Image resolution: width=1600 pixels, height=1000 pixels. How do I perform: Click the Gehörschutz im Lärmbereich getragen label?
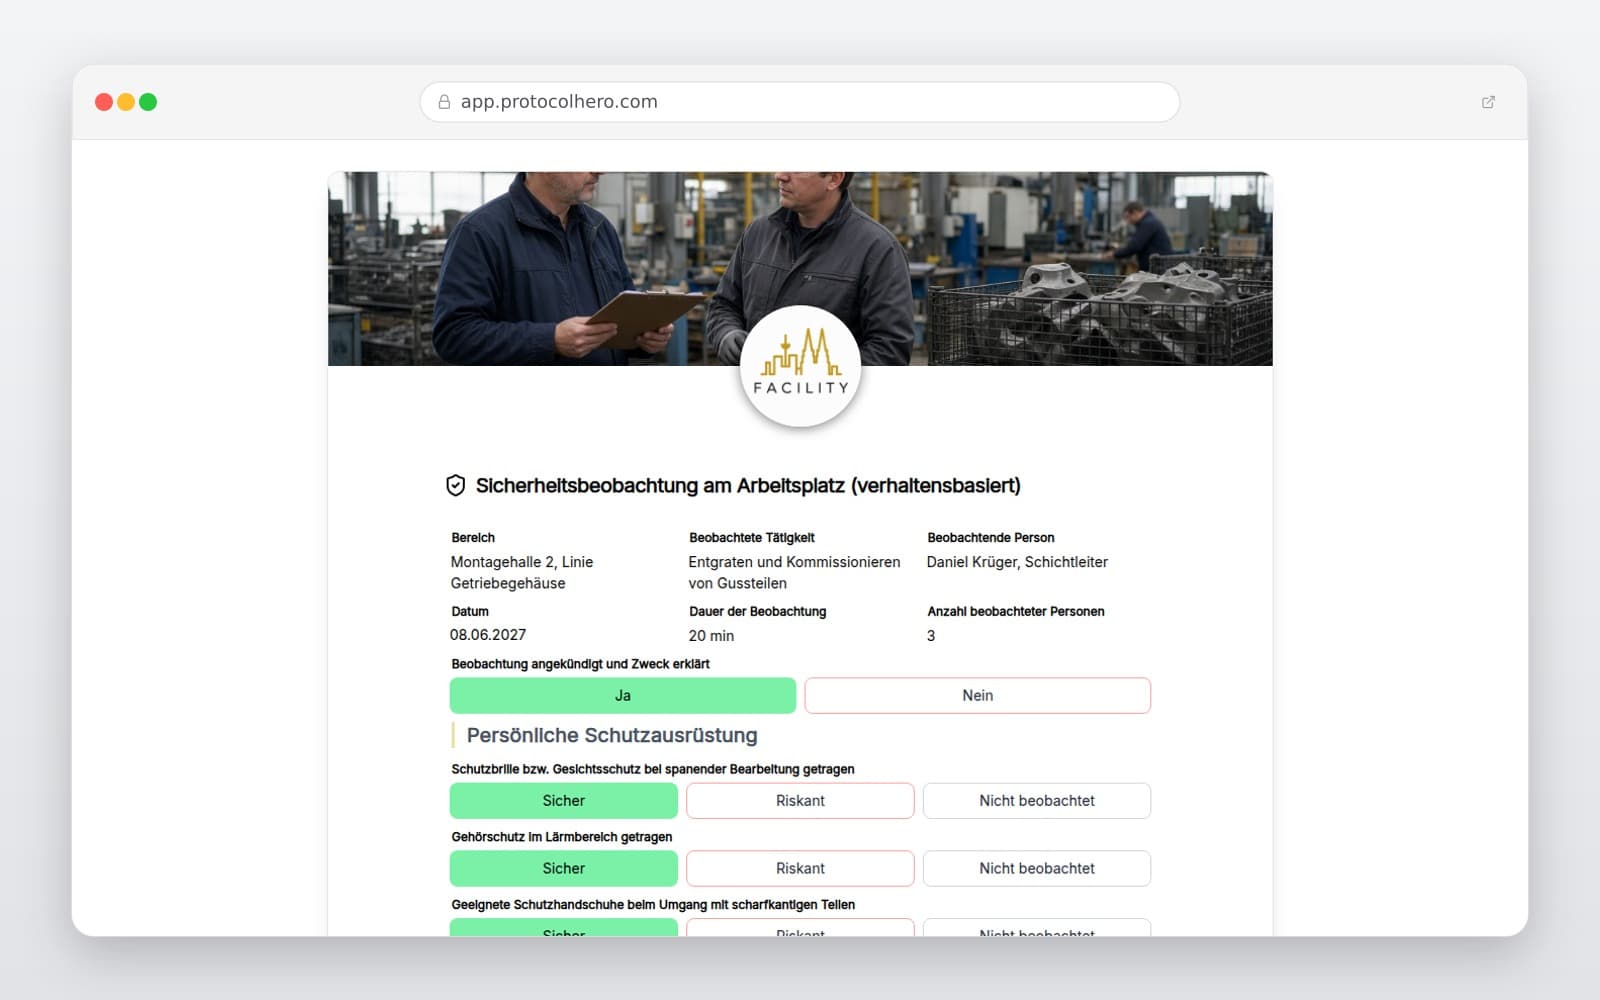click(562, 837)
